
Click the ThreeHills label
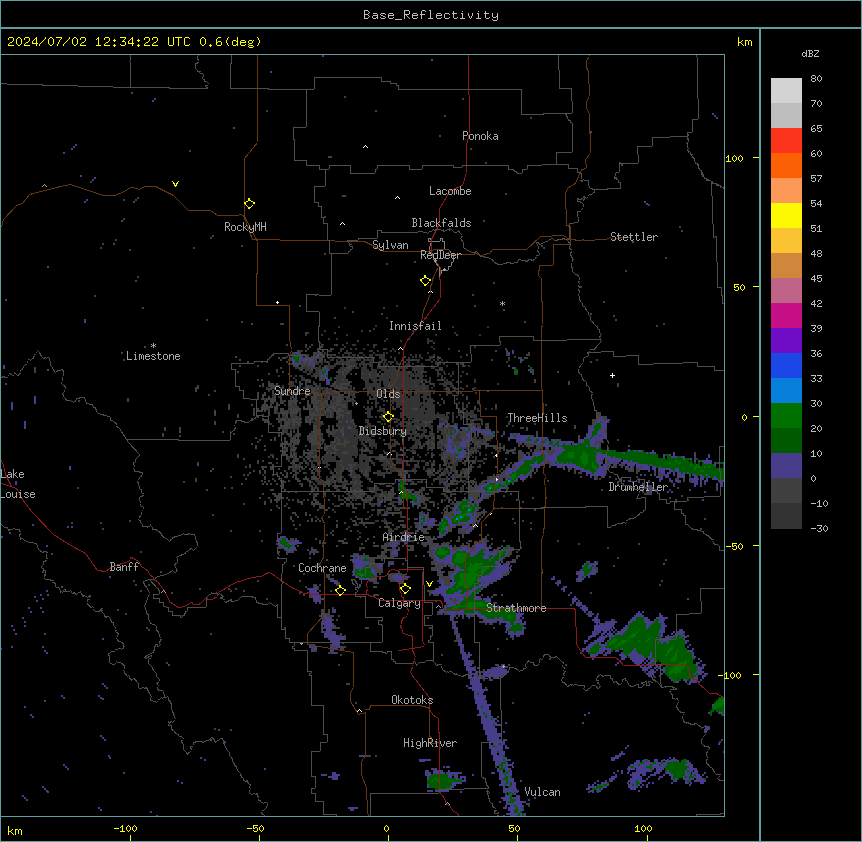pos(537,418)
